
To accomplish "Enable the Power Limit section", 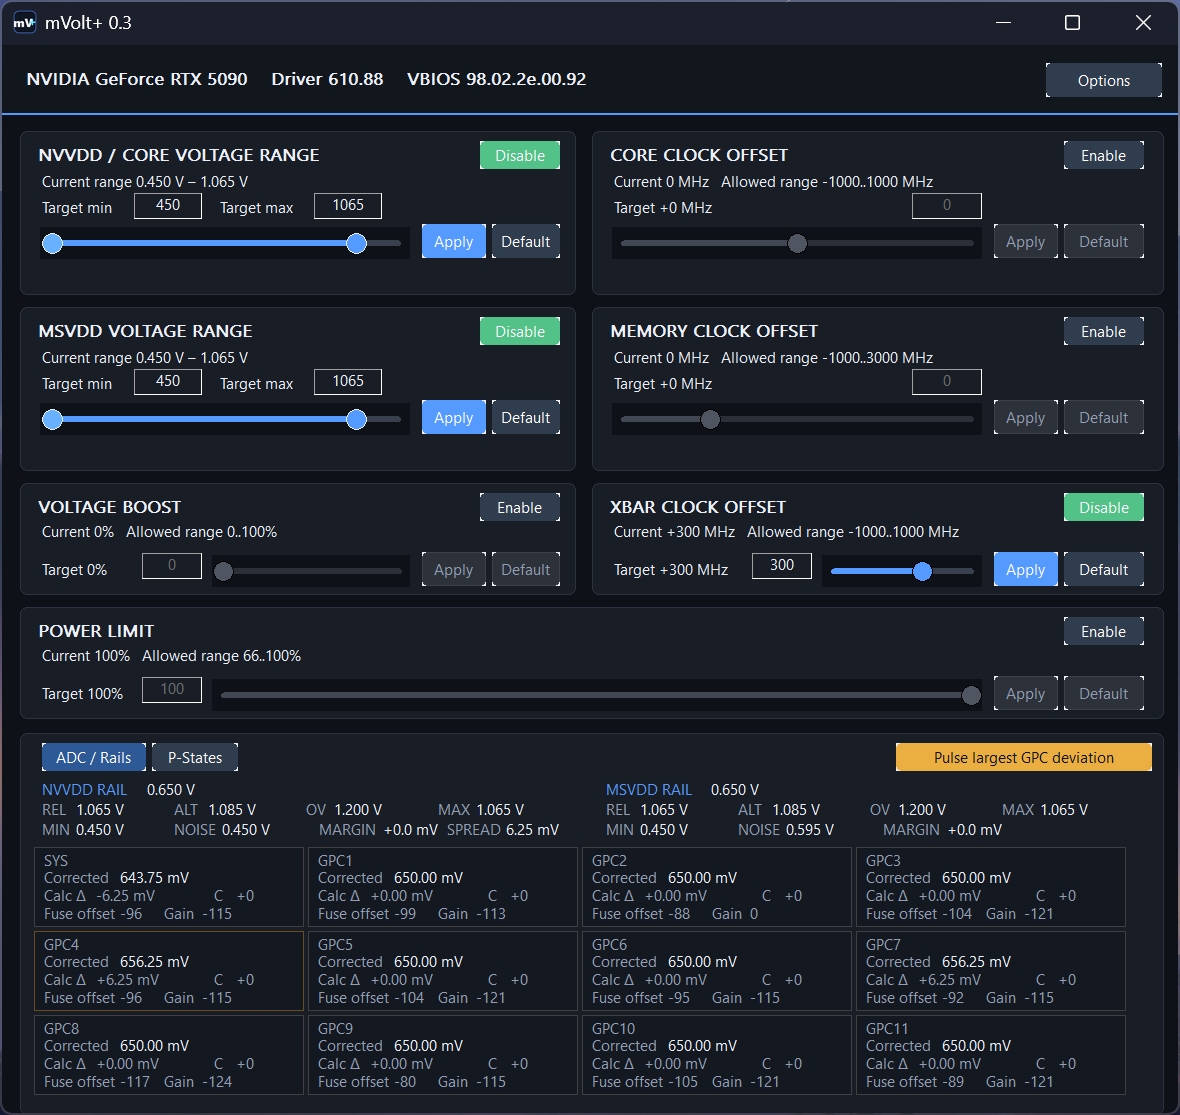I will 1103,631.
